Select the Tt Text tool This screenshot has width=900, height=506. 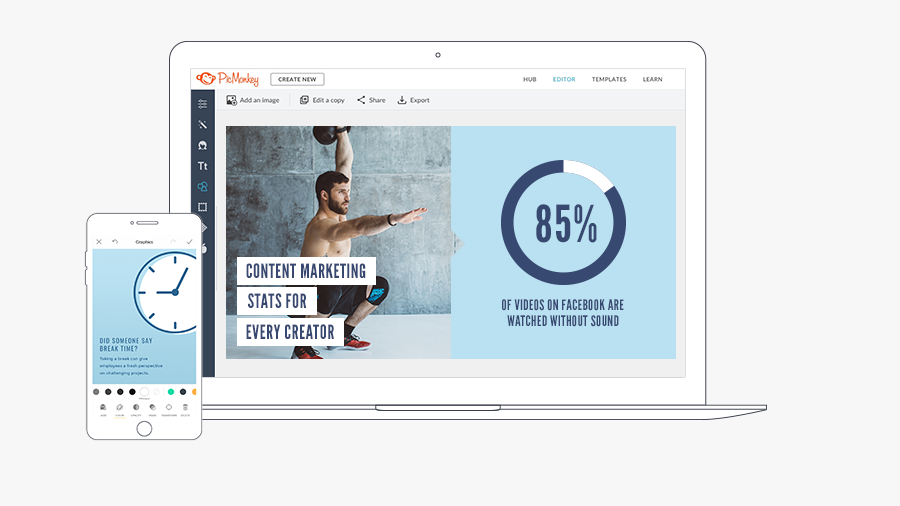(203, 166)
